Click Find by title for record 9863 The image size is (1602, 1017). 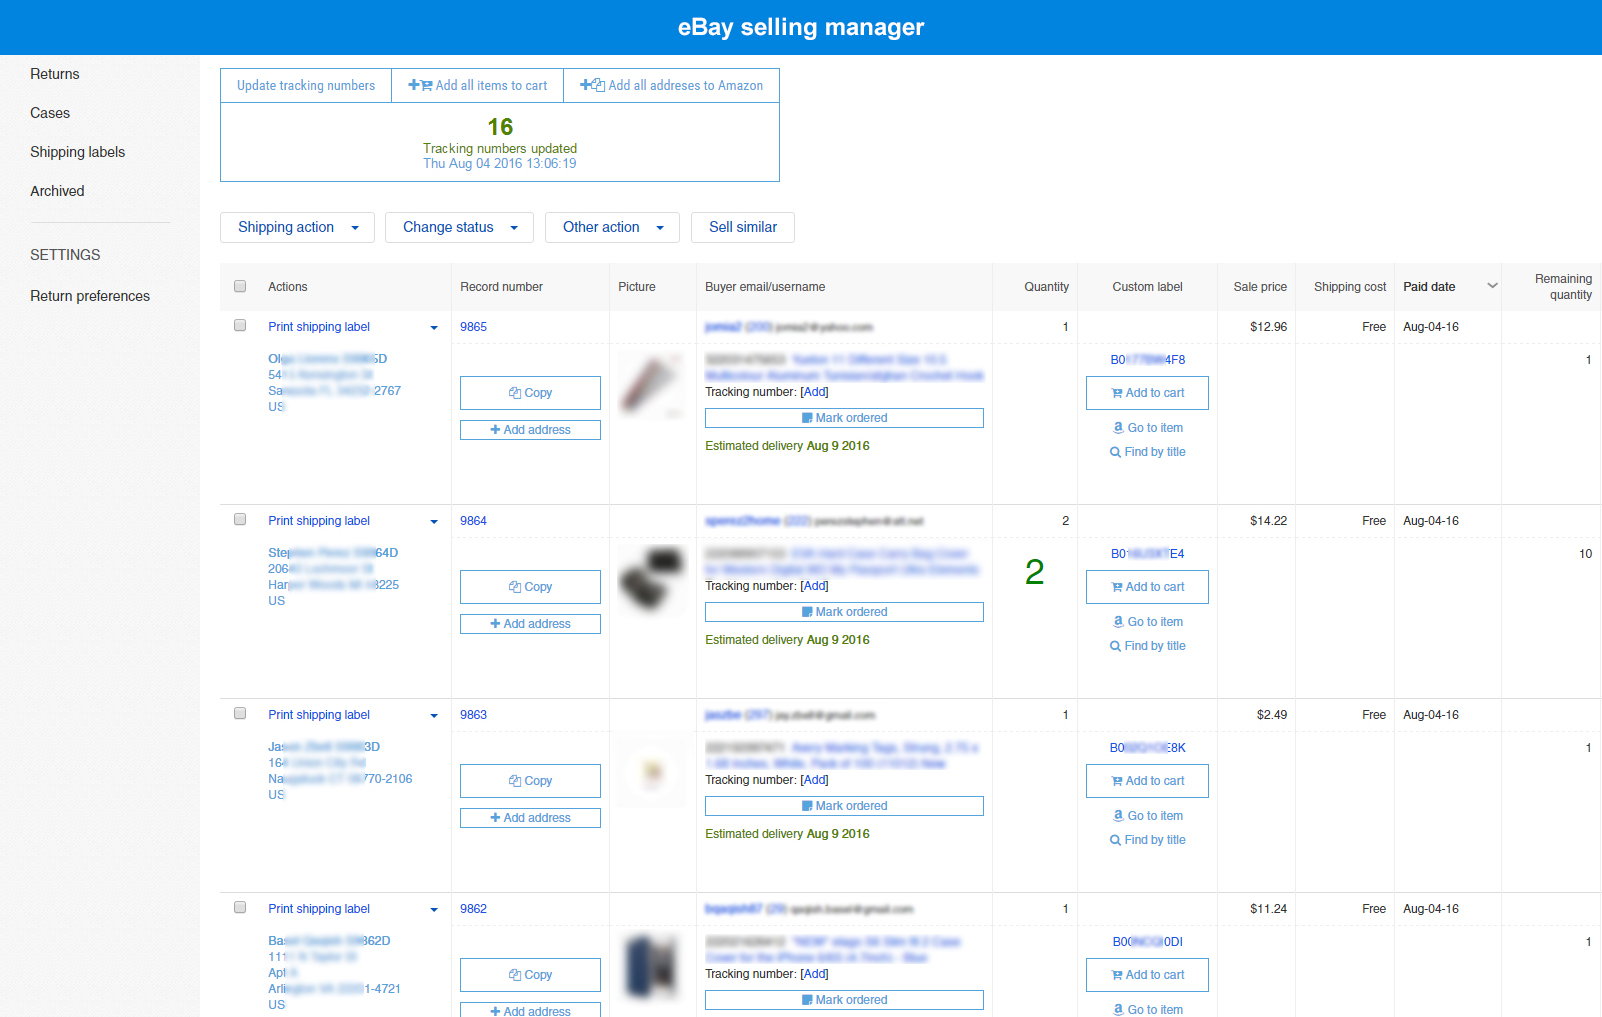1148,840
